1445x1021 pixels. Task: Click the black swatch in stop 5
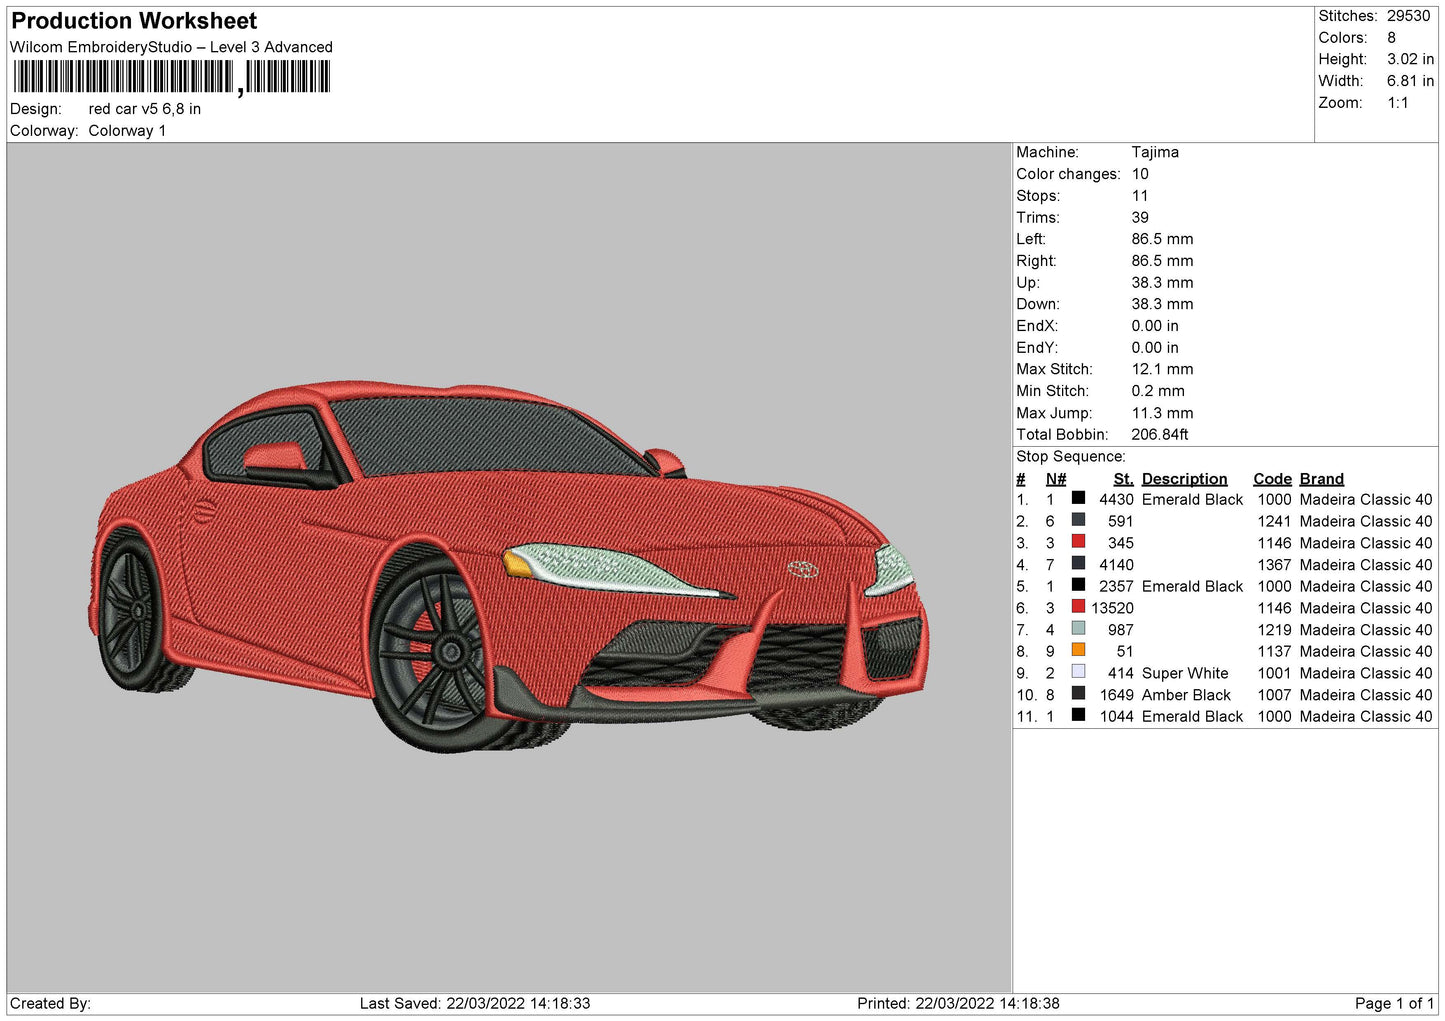(x=1078, y=585)
